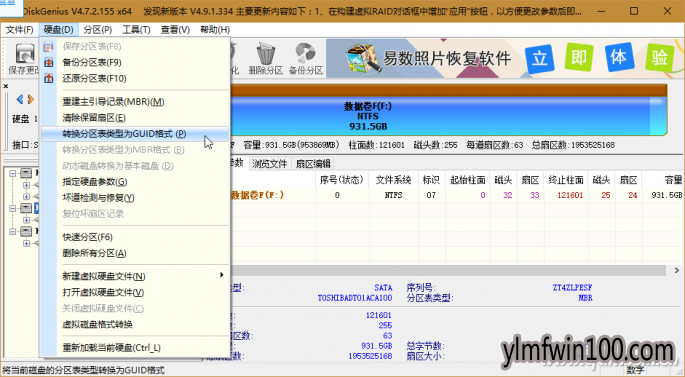Viewport: 685px width, 377px height.
Task: Open the 文件(F) menu
Action: click(x=20, y=30)
